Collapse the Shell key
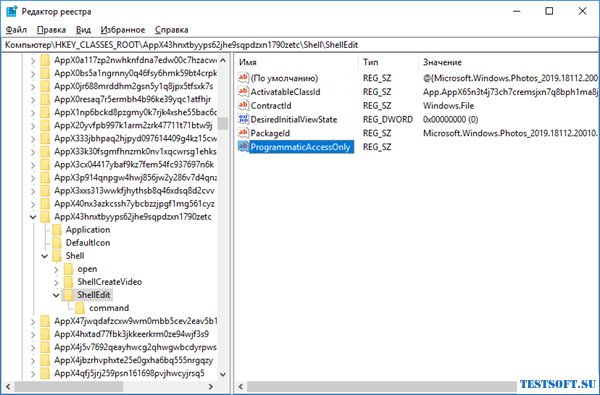 (x=45, y=256)
